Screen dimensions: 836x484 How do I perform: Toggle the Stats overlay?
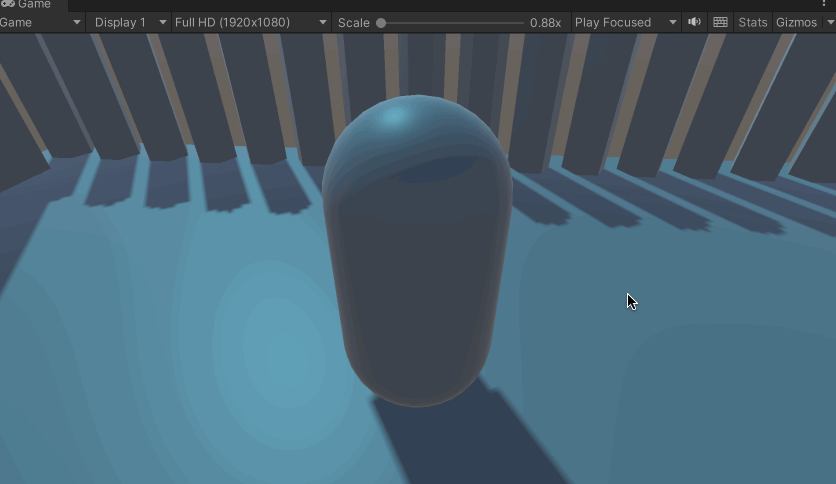click(x=752, y=22)
